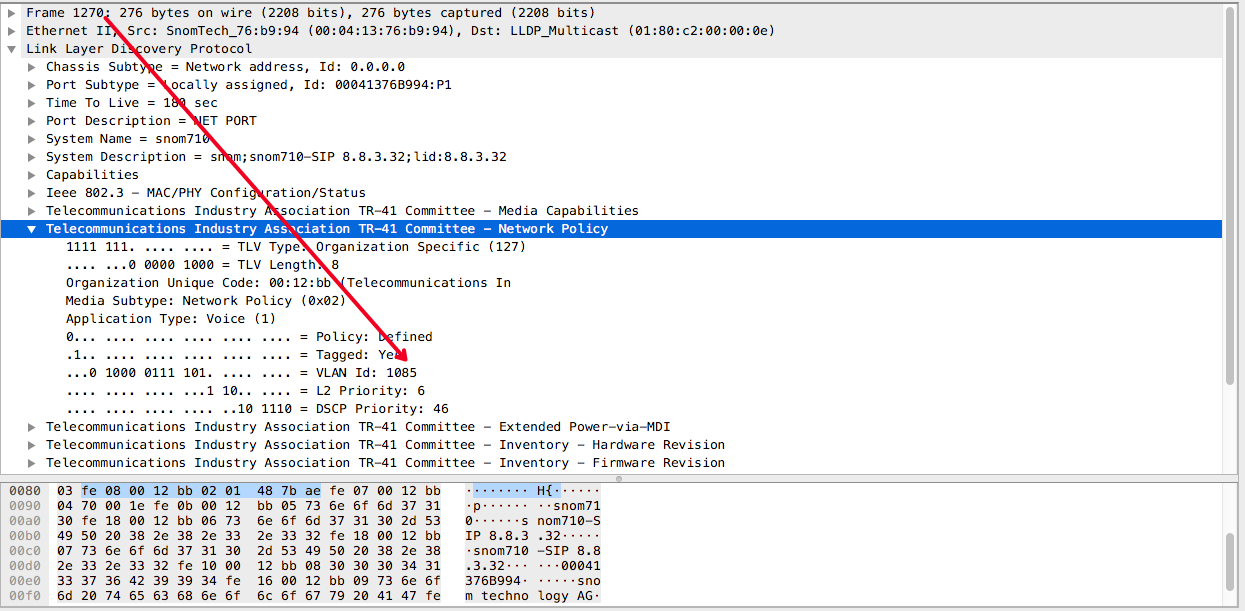The height and width of the screenshot is (611, 1245).
Task: Expand the Port Description field
Action: [x=31, y=120]
